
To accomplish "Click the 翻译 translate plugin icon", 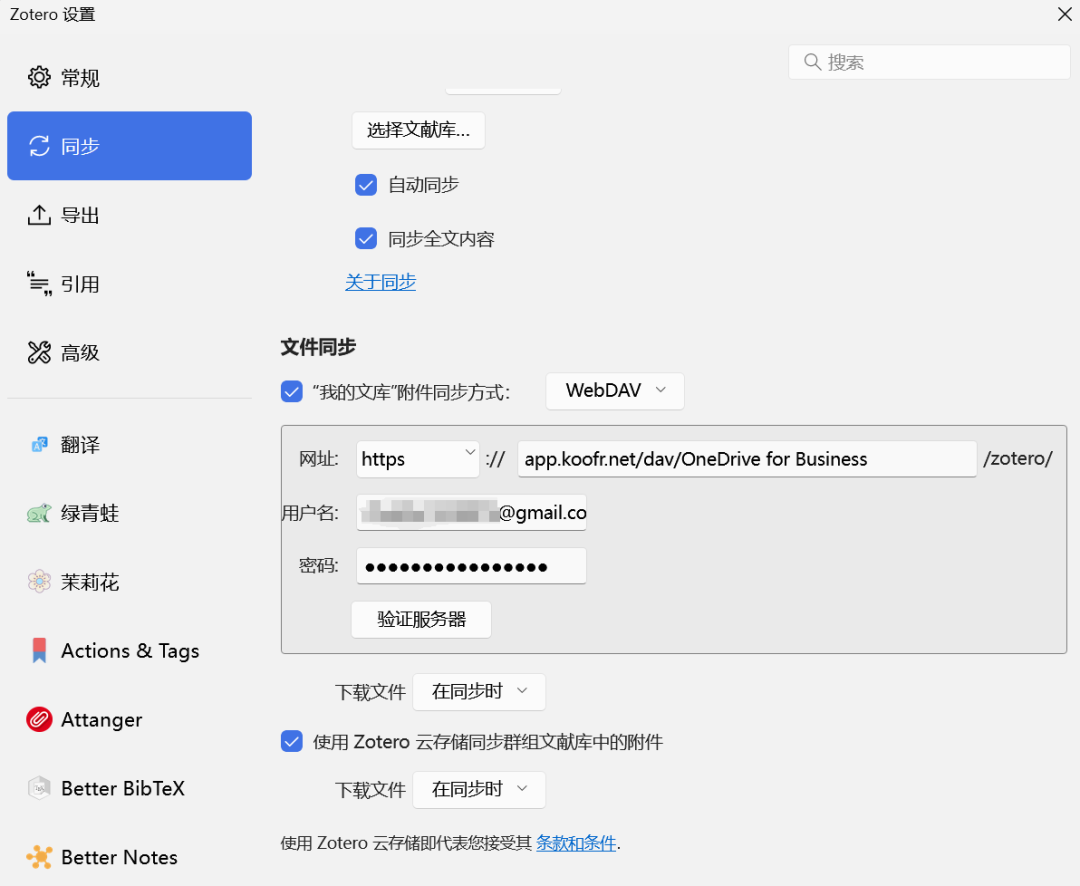I will (x=39, y=445).
